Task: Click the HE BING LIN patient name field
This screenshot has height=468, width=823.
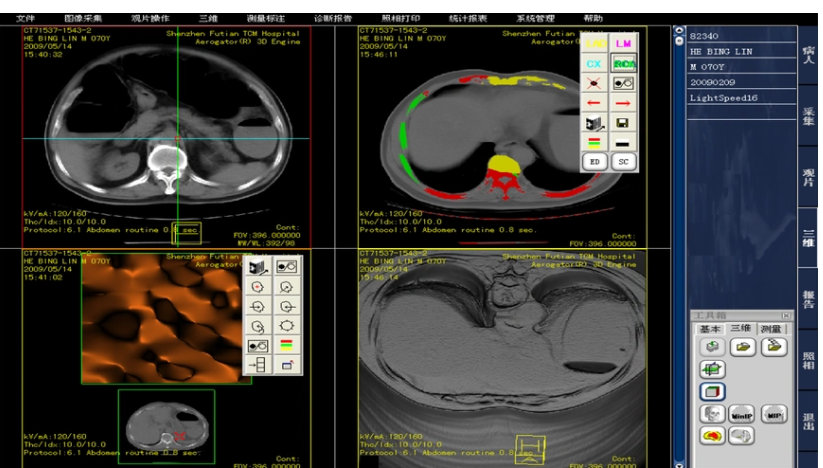Action: [741, 51]
